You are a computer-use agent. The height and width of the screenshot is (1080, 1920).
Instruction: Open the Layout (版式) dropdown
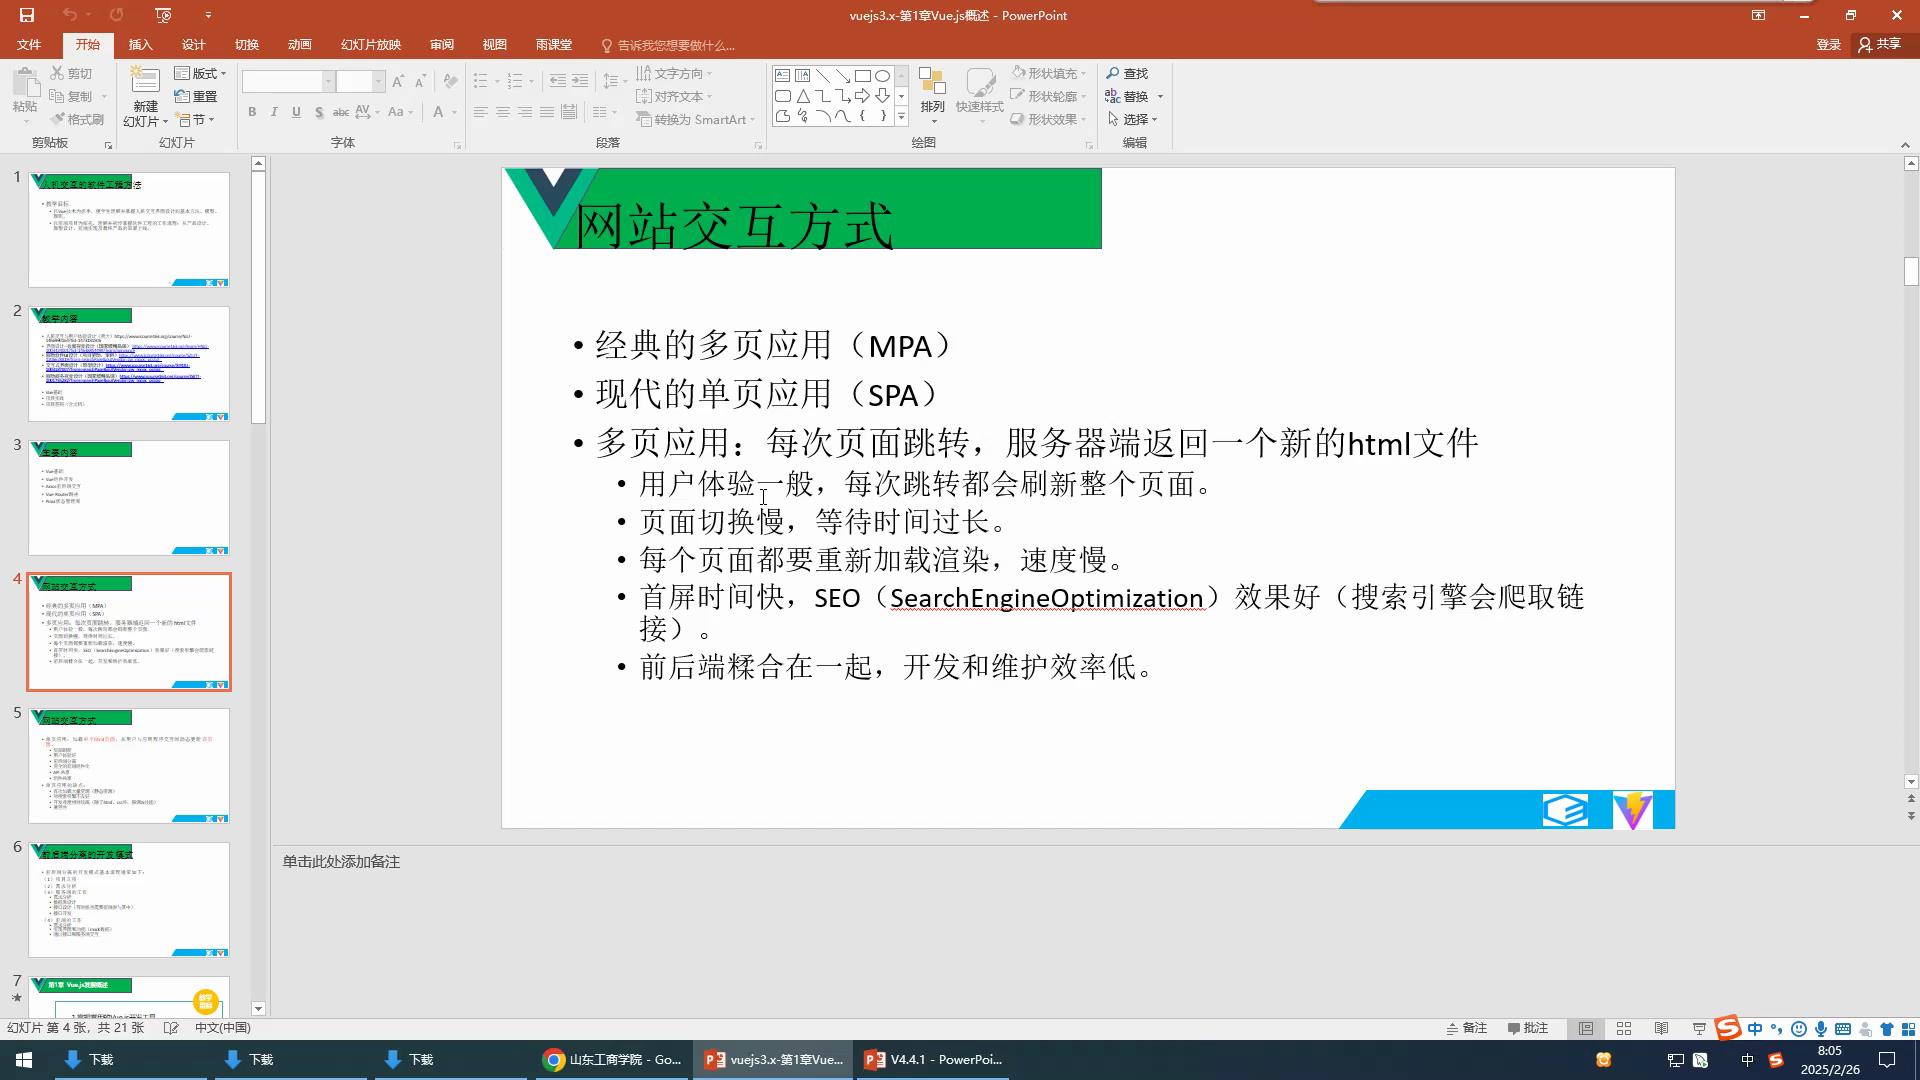200,74
